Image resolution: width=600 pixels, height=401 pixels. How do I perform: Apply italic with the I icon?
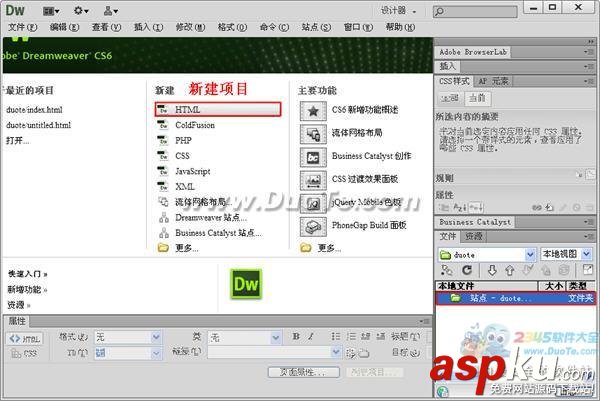pyautogui.click(x=311, y=336)
